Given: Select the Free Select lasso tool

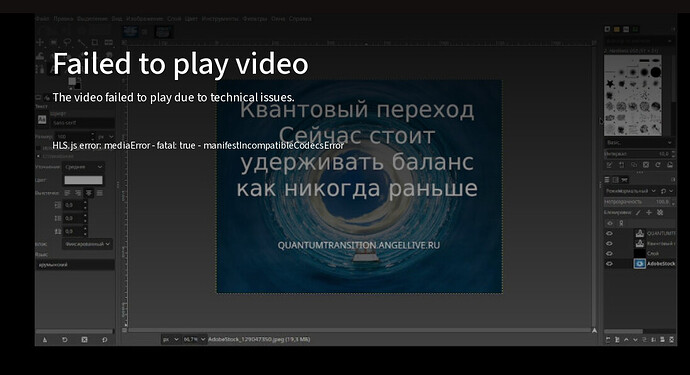Looking at the screenshot, I should 67,42.
